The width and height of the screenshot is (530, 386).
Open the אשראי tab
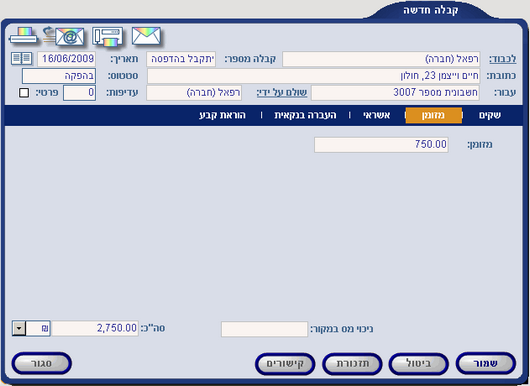pos(377,115)
